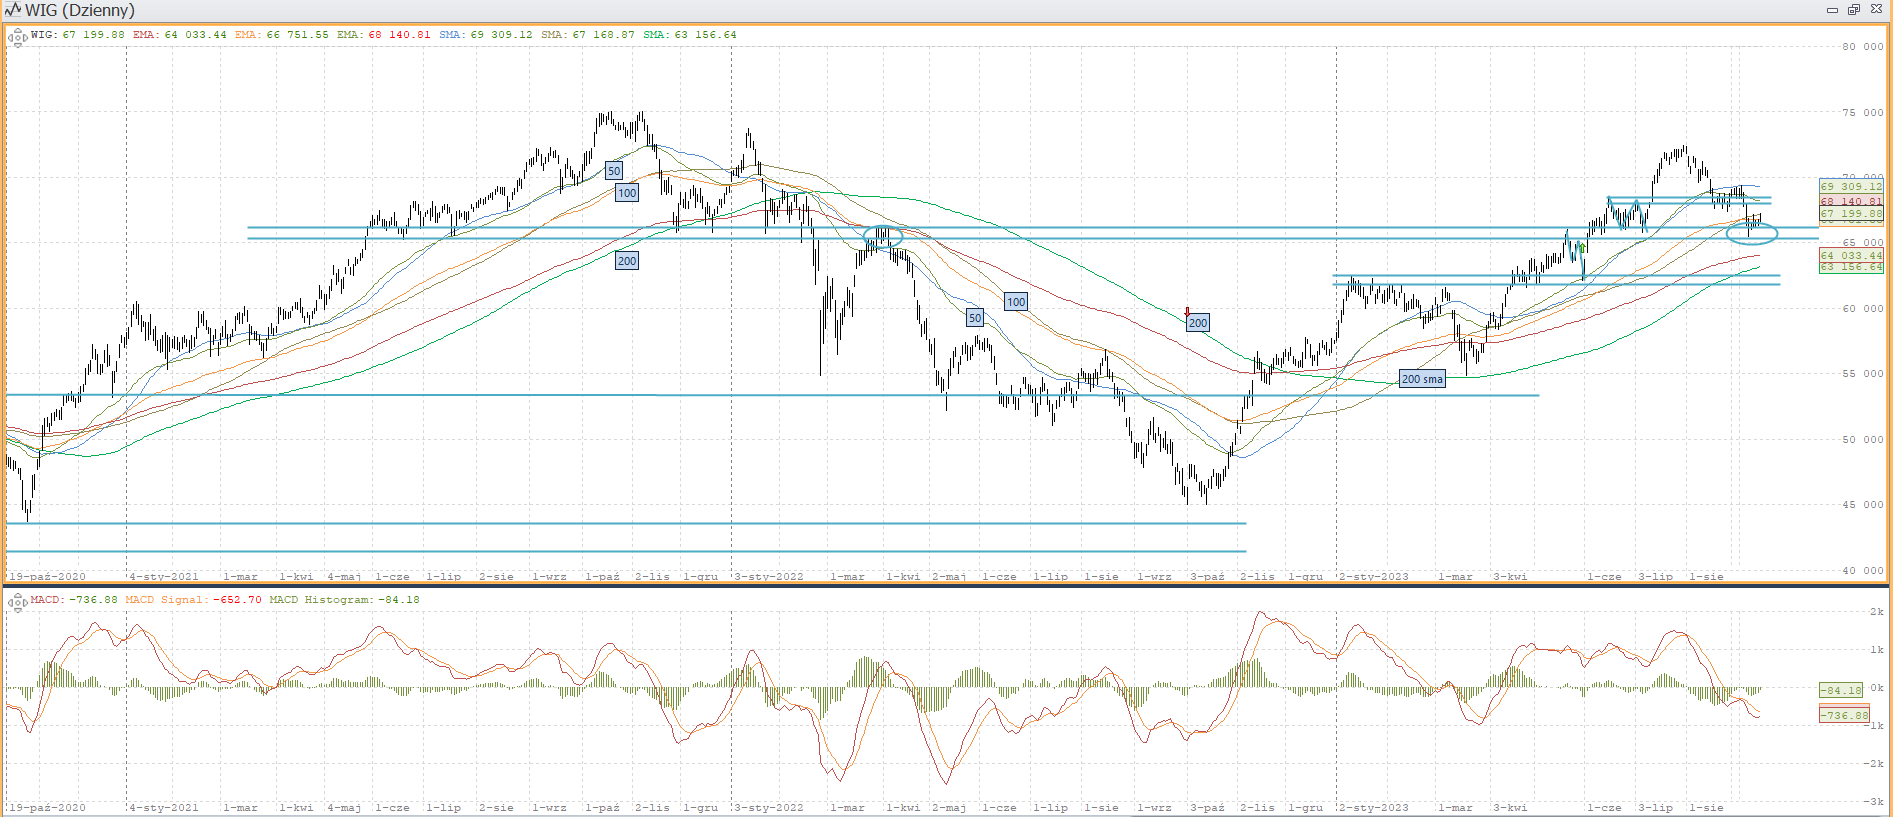Click the 64 033.44 EMA price tag on axis
Screen dimensions: 1893x817
(1851, 256)
